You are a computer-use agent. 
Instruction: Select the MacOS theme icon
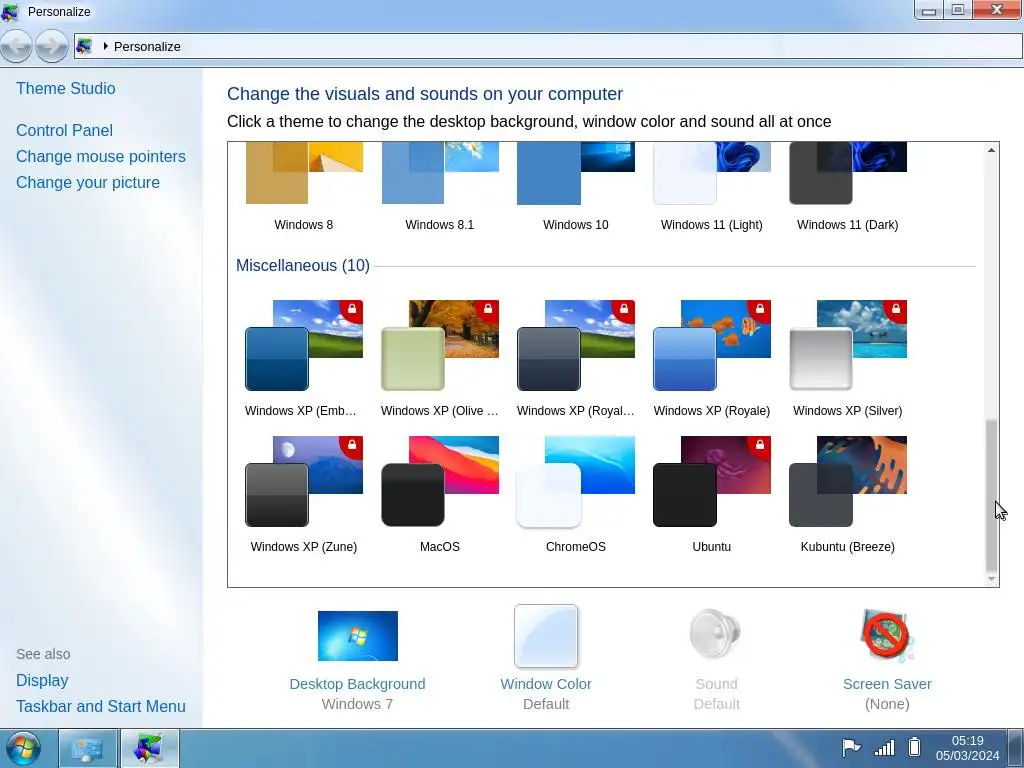(x=440, y=481)
